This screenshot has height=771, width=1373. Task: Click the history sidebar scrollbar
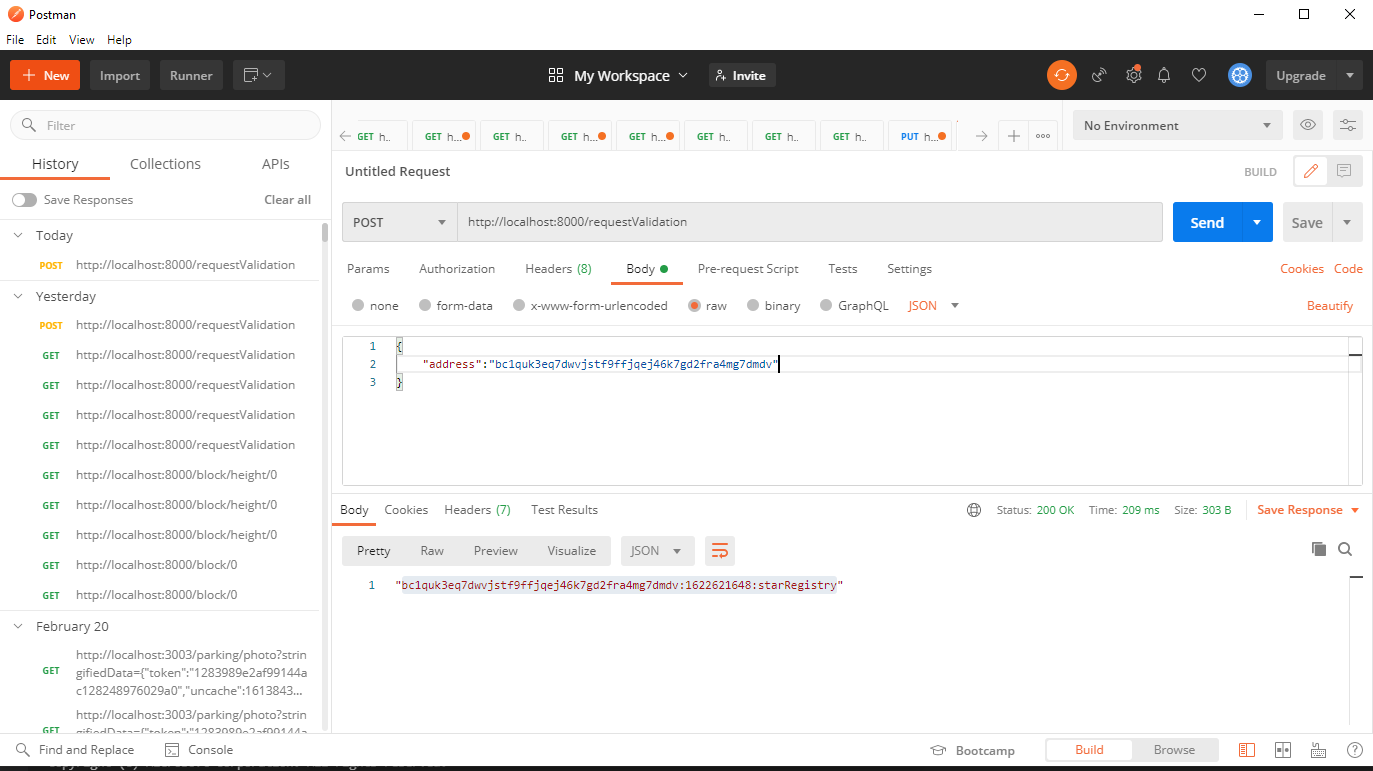click(x=324, y=232)
